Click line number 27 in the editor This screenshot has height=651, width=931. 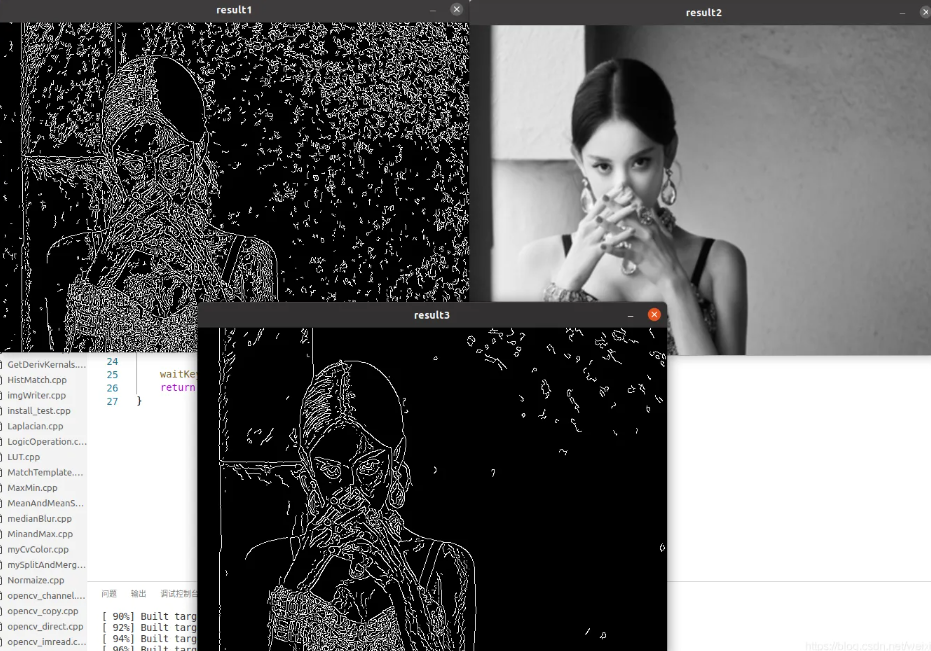tap(112, 402)
